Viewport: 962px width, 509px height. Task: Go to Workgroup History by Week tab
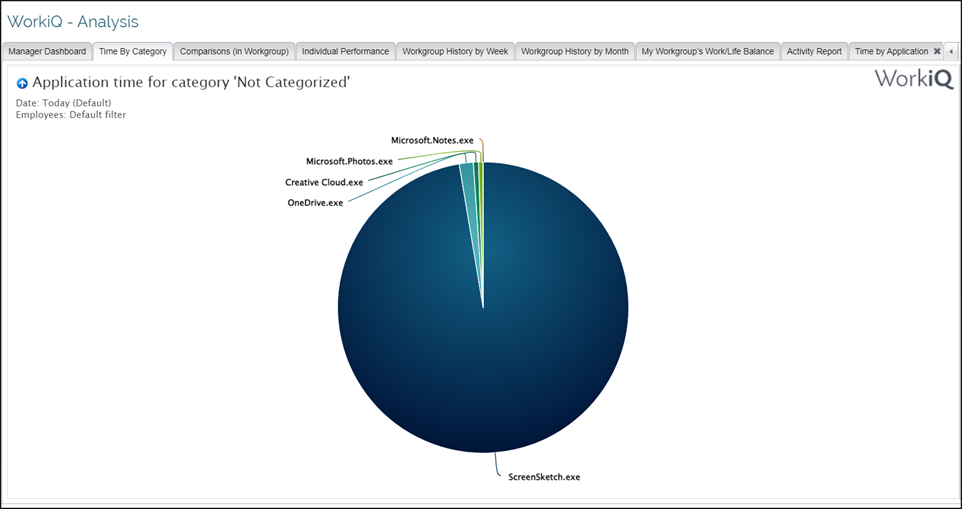pos(455,51)
